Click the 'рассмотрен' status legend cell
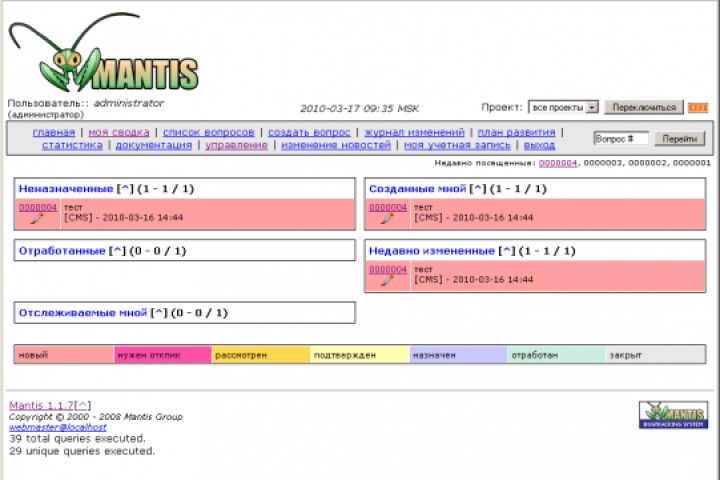The image size is (720, 480). [x=260, y=355]
